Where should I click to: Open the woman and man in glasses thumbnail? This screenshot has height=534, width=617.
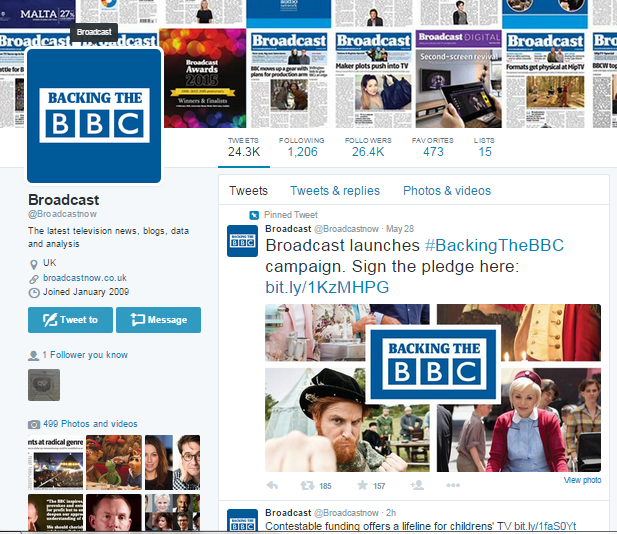(172, 462)
